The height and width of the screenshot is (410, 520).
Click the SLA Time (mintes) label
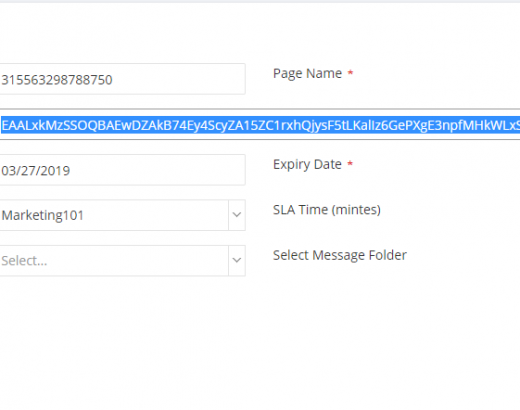click(327, 210)
